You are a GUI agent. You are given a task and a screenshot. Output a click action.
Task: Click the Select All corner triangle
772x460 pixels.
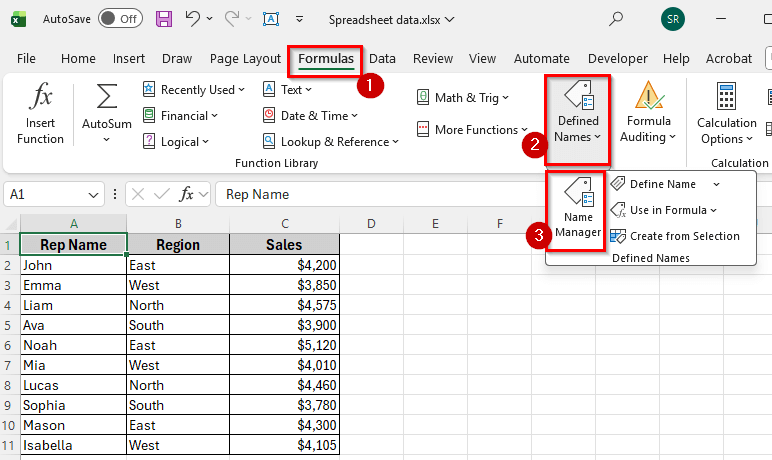point(10,224)
